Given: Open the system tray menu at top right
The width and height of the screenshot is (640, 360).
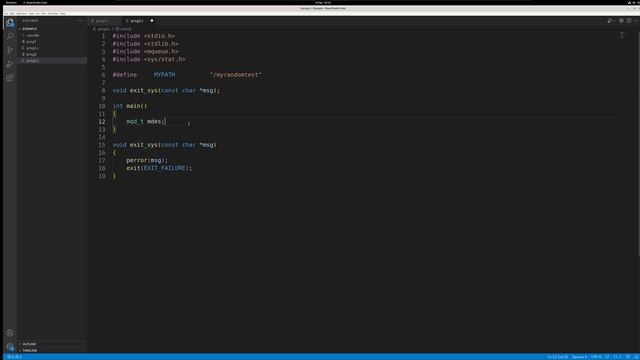Looking at the screenshot, I should [633, 2].
